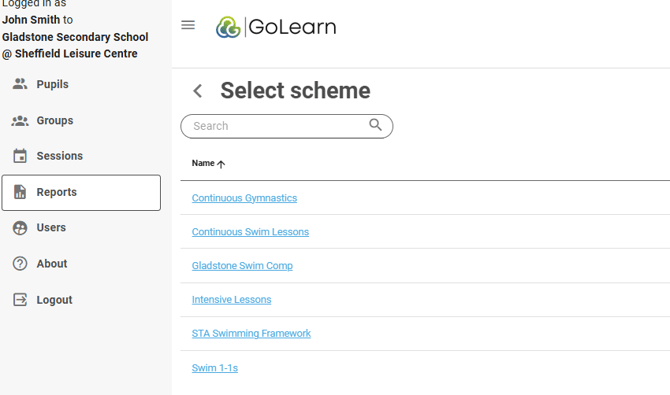Click the GoLearn logo
Image resolution: width=670 pixels, height=395 pixels.
pyautogui.click(x=276, y=27)
